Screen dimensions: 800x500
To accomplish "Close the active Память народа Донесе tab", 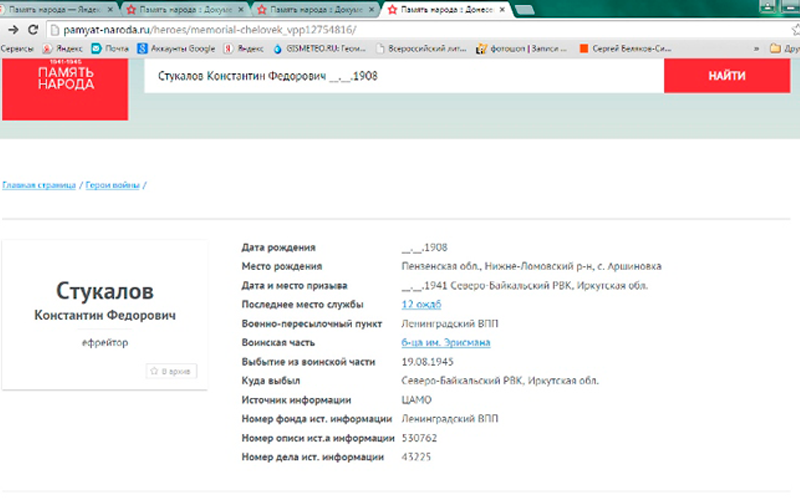I will 502,10.
